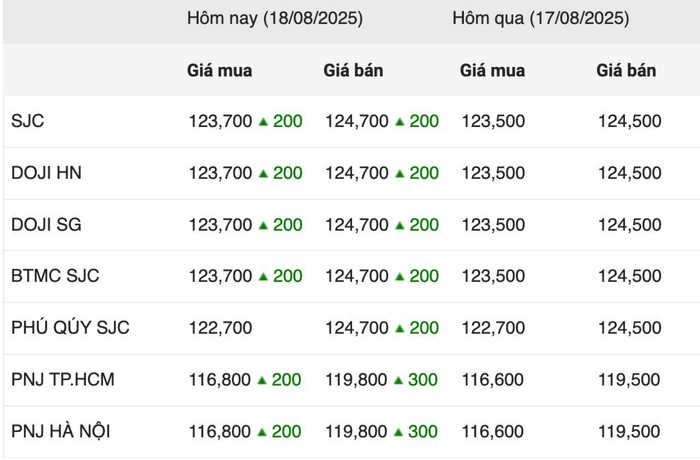Click up arrow beside DOJI HN buy price
This screenshot has height=460, width=700.
pyautogui.click(x=263, y=173)
